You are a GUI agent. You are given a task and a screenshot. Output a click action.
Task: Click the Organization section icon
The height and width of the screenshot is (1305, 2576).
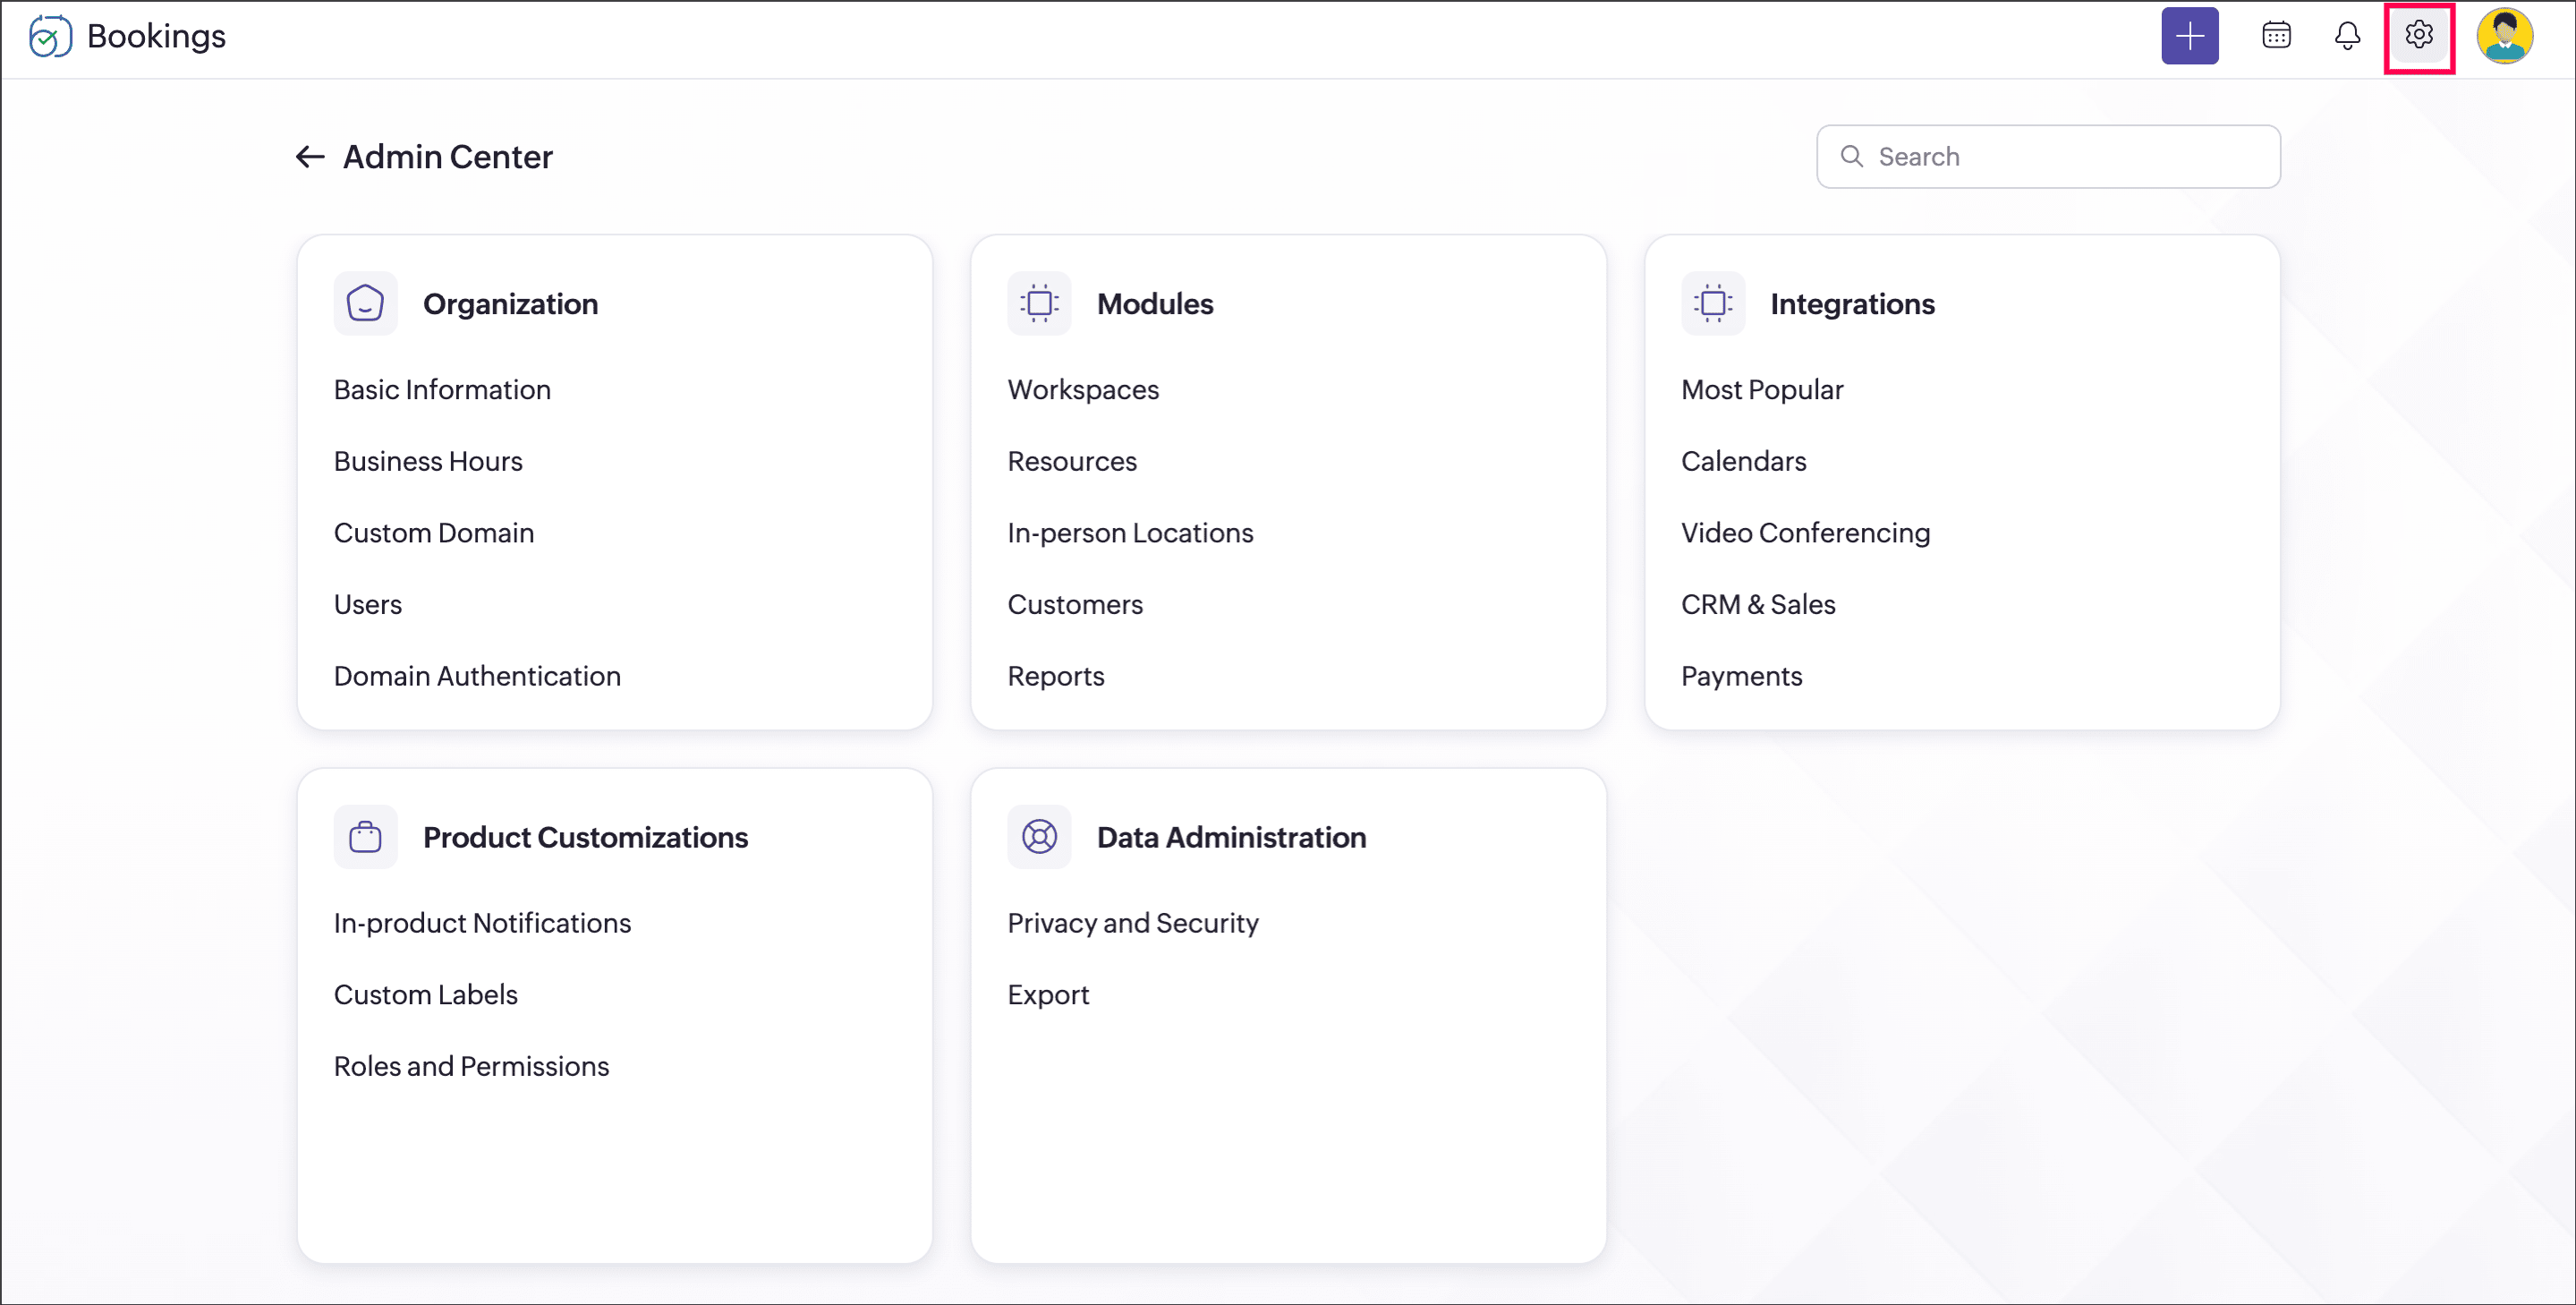pos(365,303)
